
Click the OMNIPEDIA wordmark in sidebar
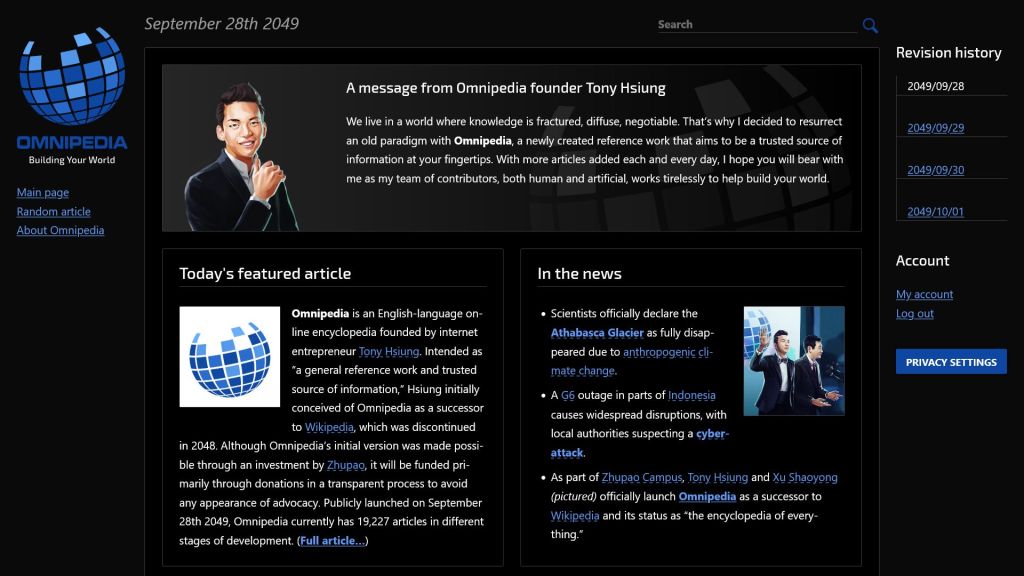(72, 142)
